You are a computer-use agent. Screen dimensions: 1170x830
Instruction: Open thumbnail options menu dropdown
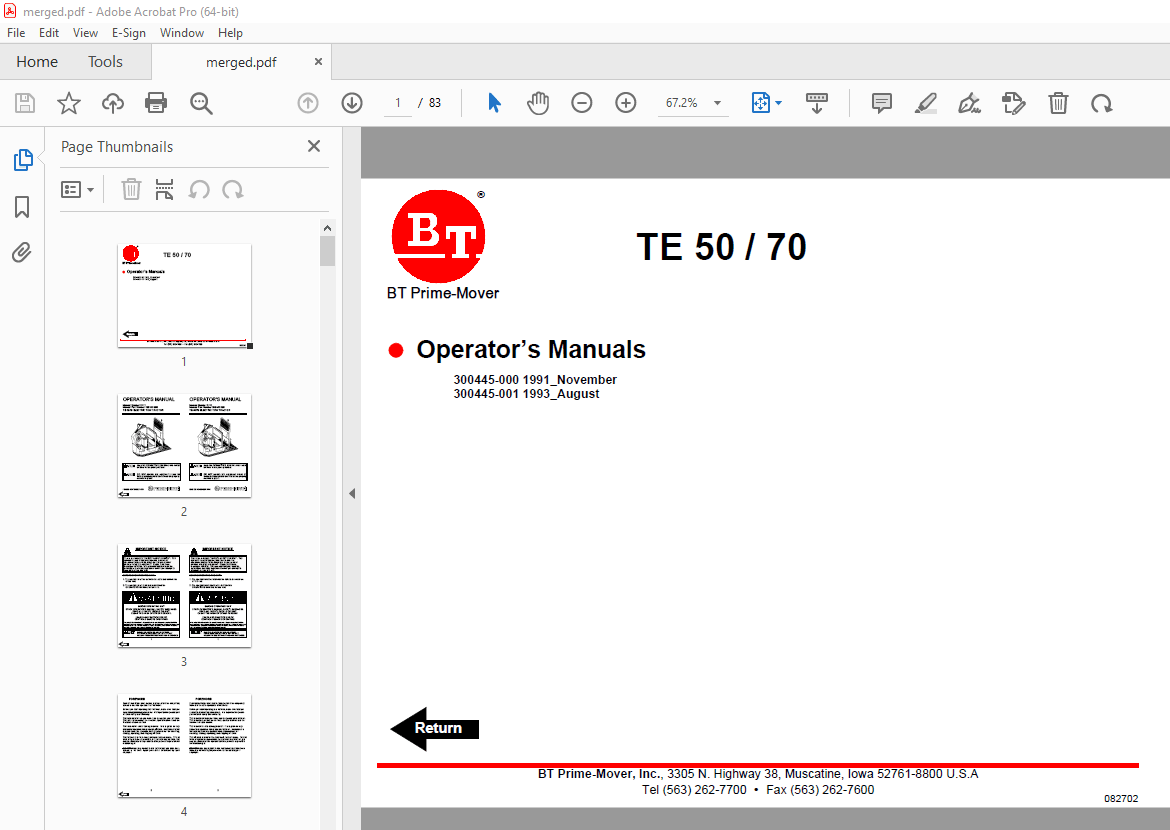77,190
